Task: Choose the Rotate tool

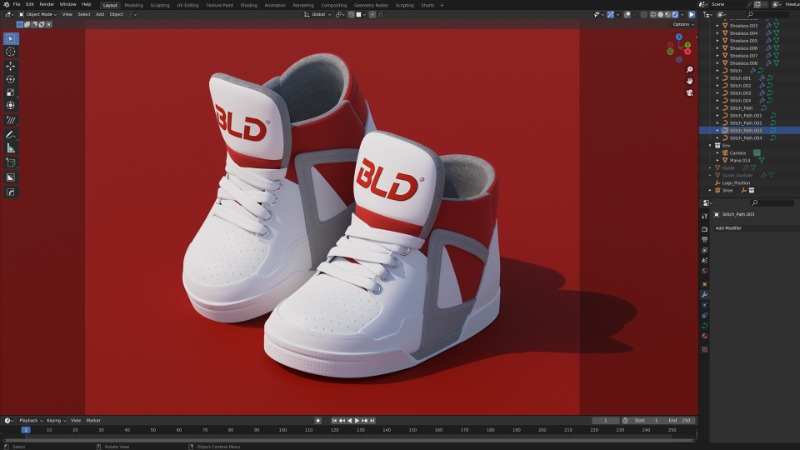Action: [x=11, y=79]
